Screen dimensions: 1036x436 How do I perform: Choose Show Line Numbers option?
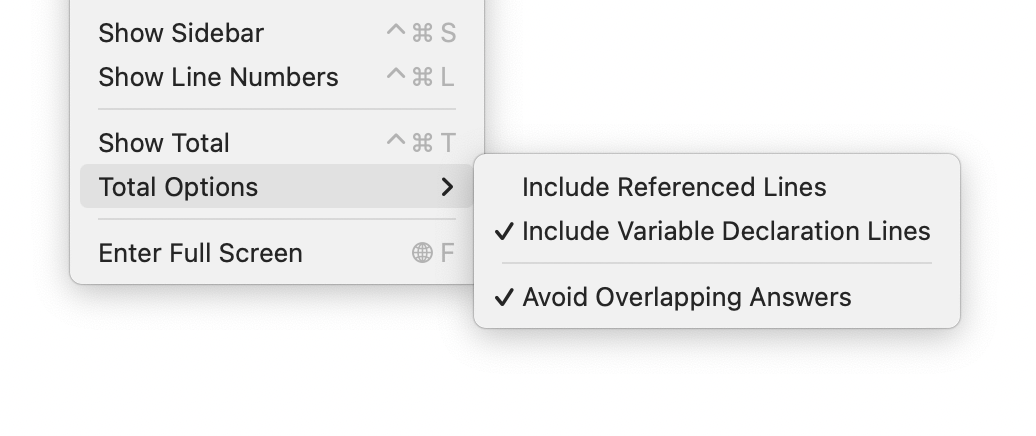277,77
